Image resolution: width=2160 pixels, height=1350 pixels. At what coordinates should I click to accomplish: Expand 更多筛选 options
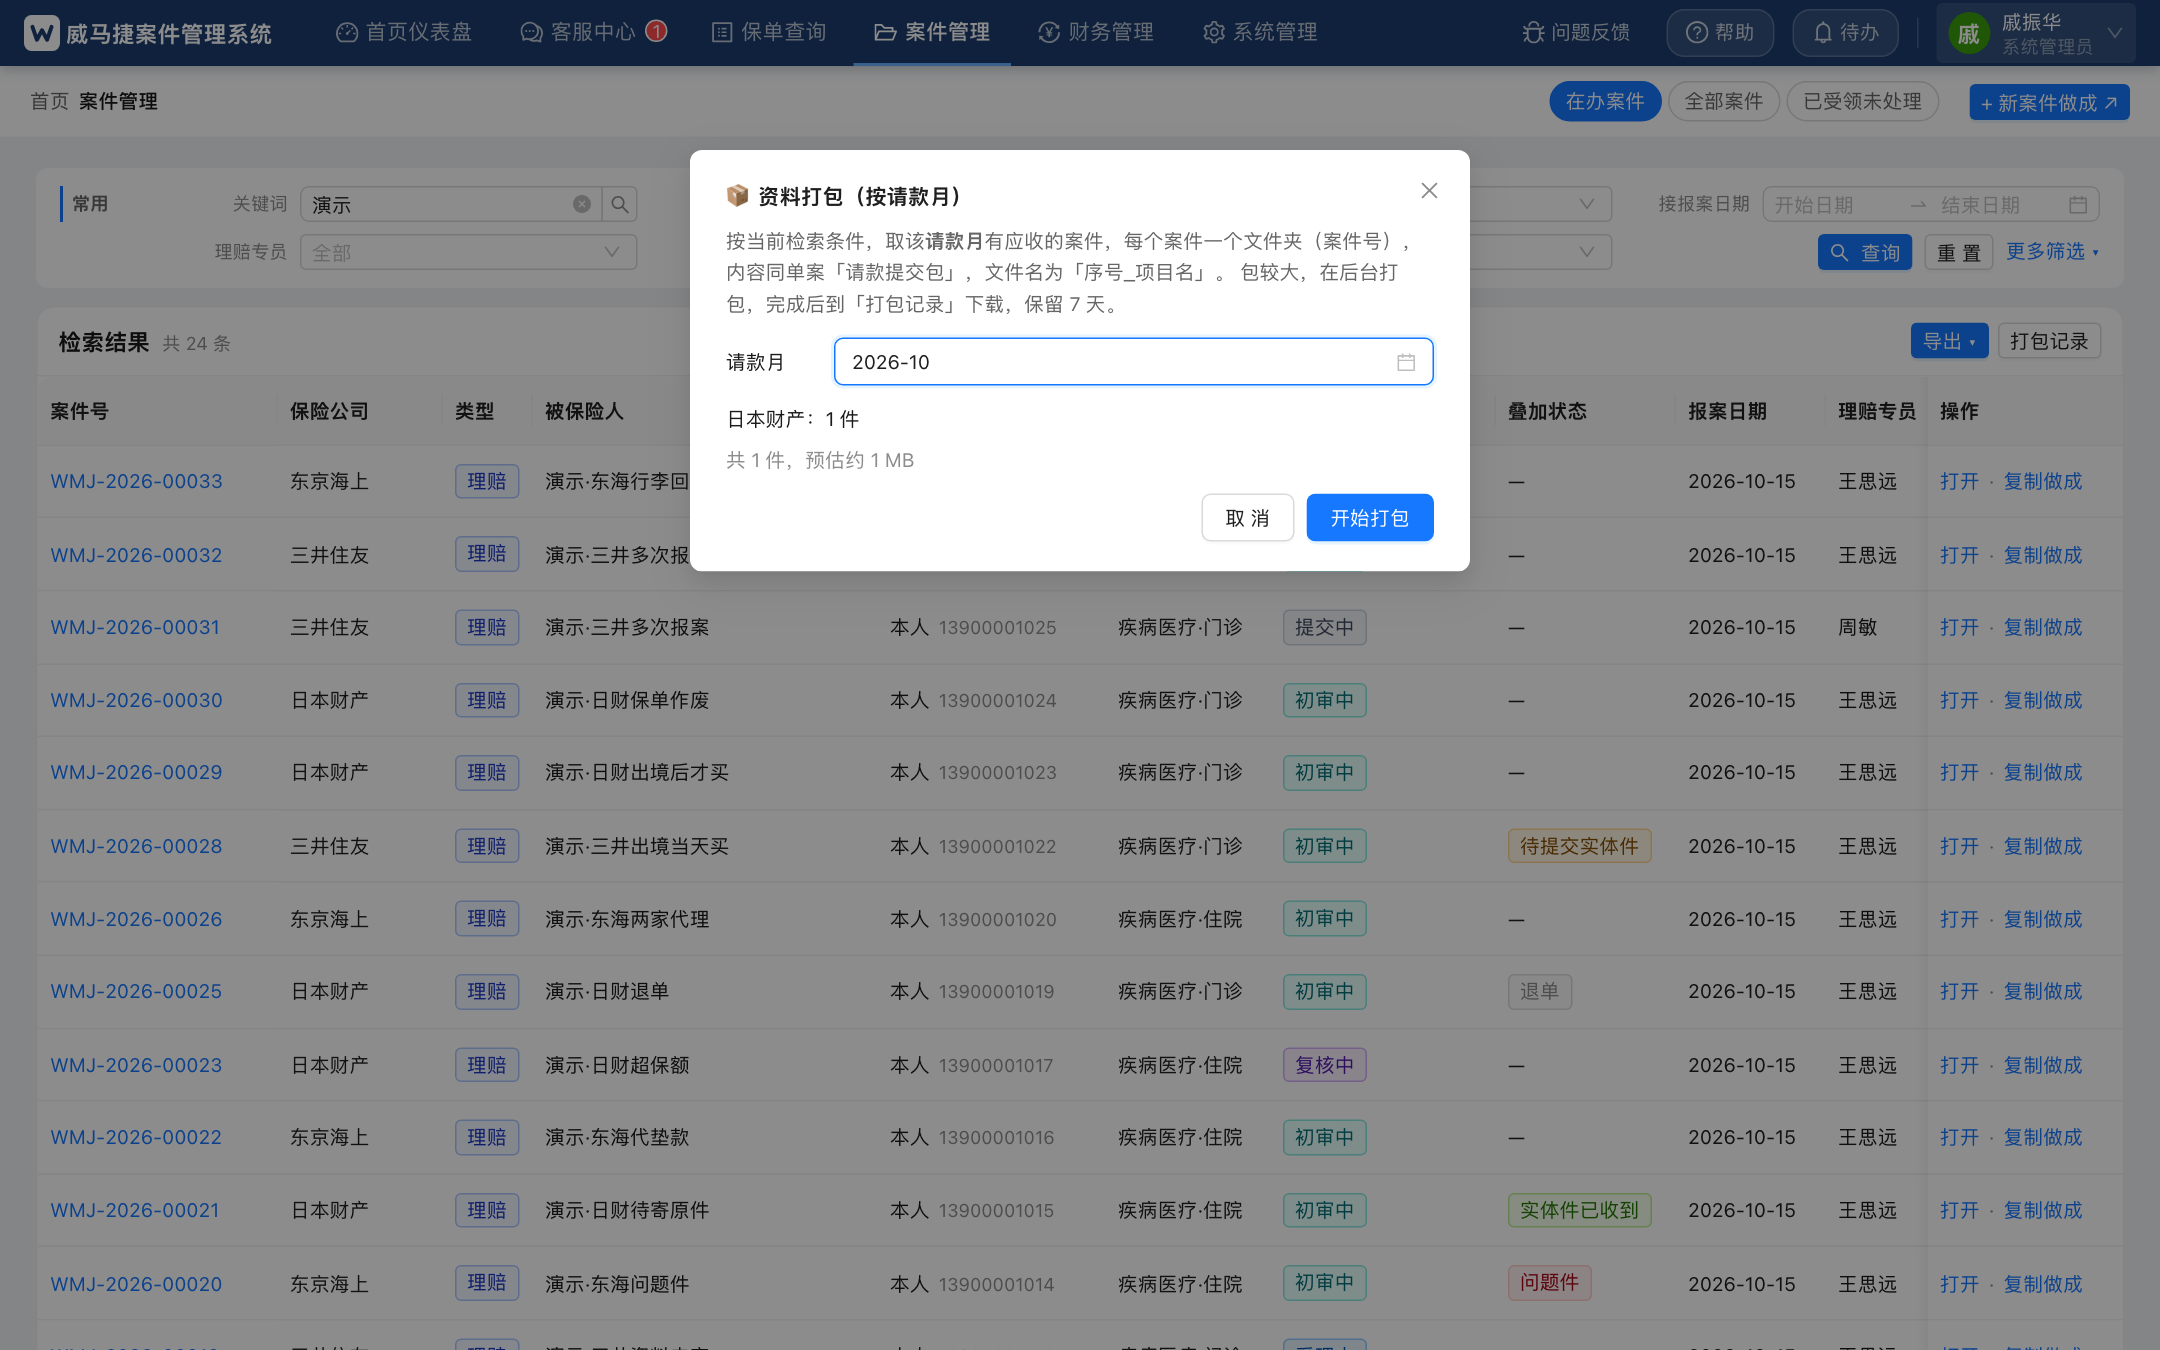2052,251
